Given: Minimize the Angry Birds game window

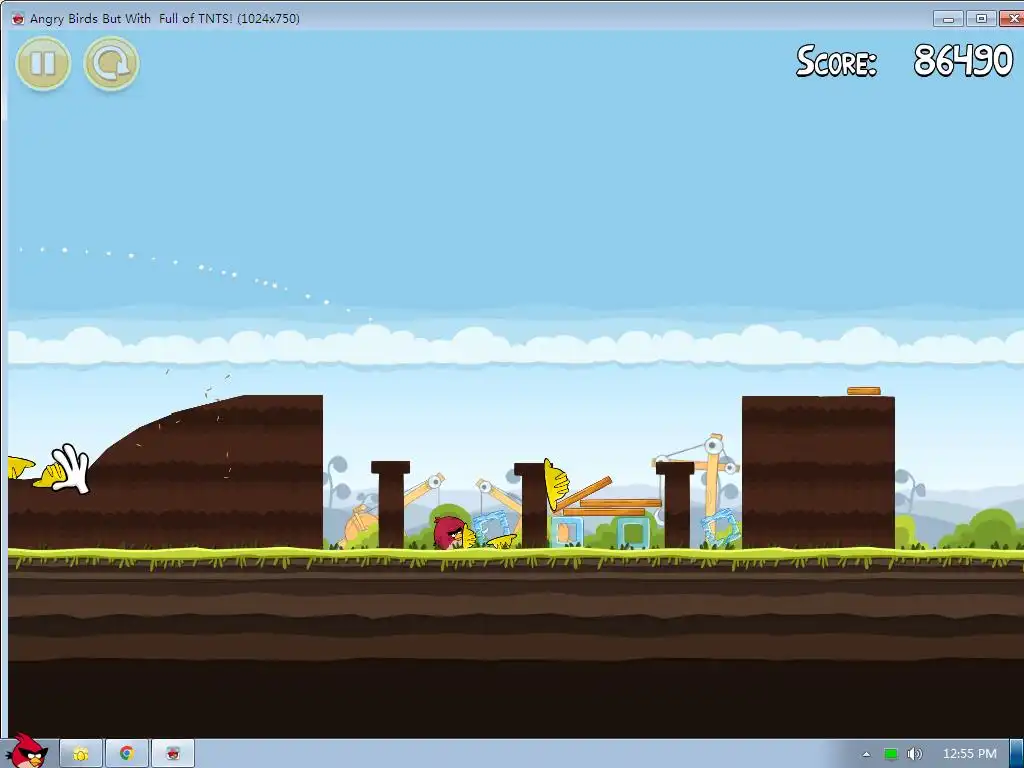Looking at the screenshot, I should click(x=948, y=18).
